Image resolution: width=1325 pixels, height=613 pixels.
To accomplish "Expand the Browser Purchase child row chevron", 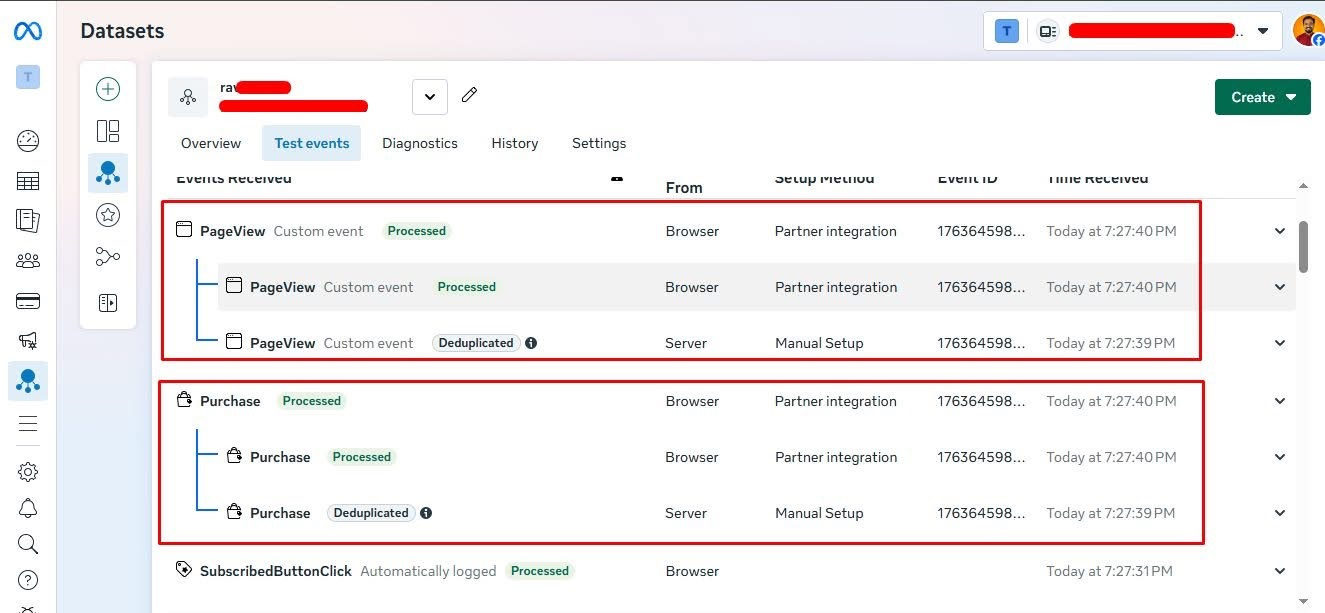I will point(1280,457).
